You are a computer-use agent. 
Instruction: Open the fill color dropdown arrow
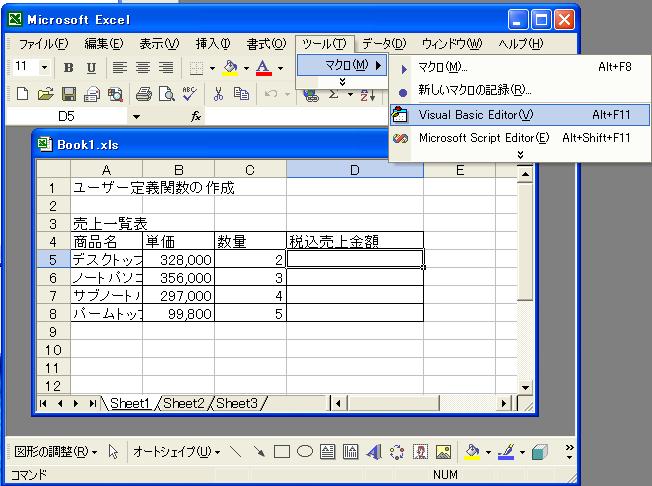tap(246, 68)
